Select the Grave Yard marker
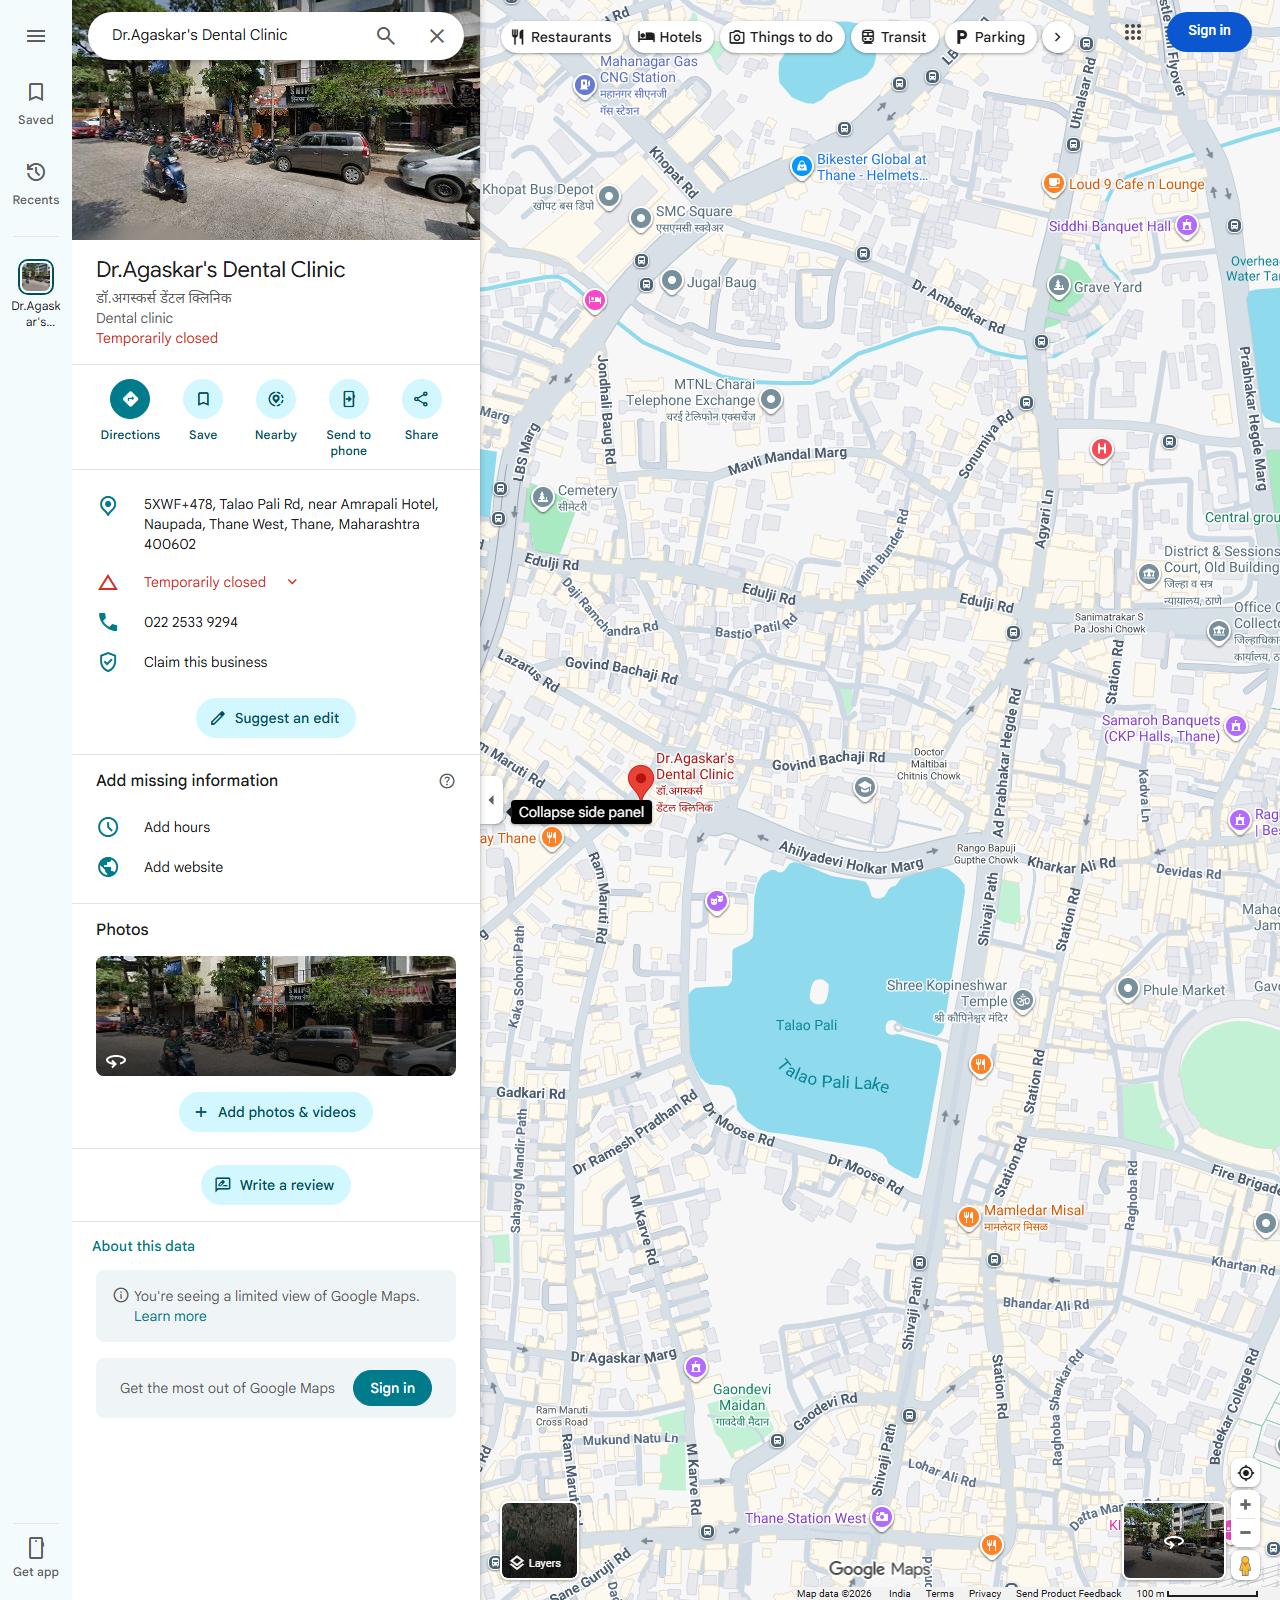This screenshot has width=1280, height=1600. click(1059, 286)
